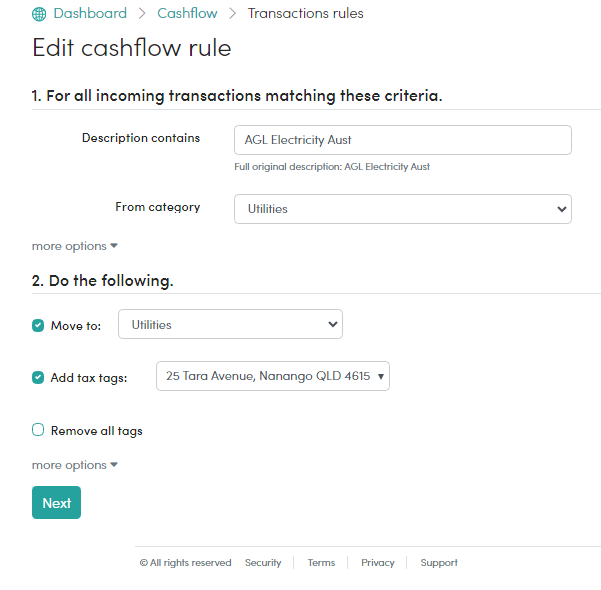
Task: Open the Support footer link
Action: click(x=439, y=563)
